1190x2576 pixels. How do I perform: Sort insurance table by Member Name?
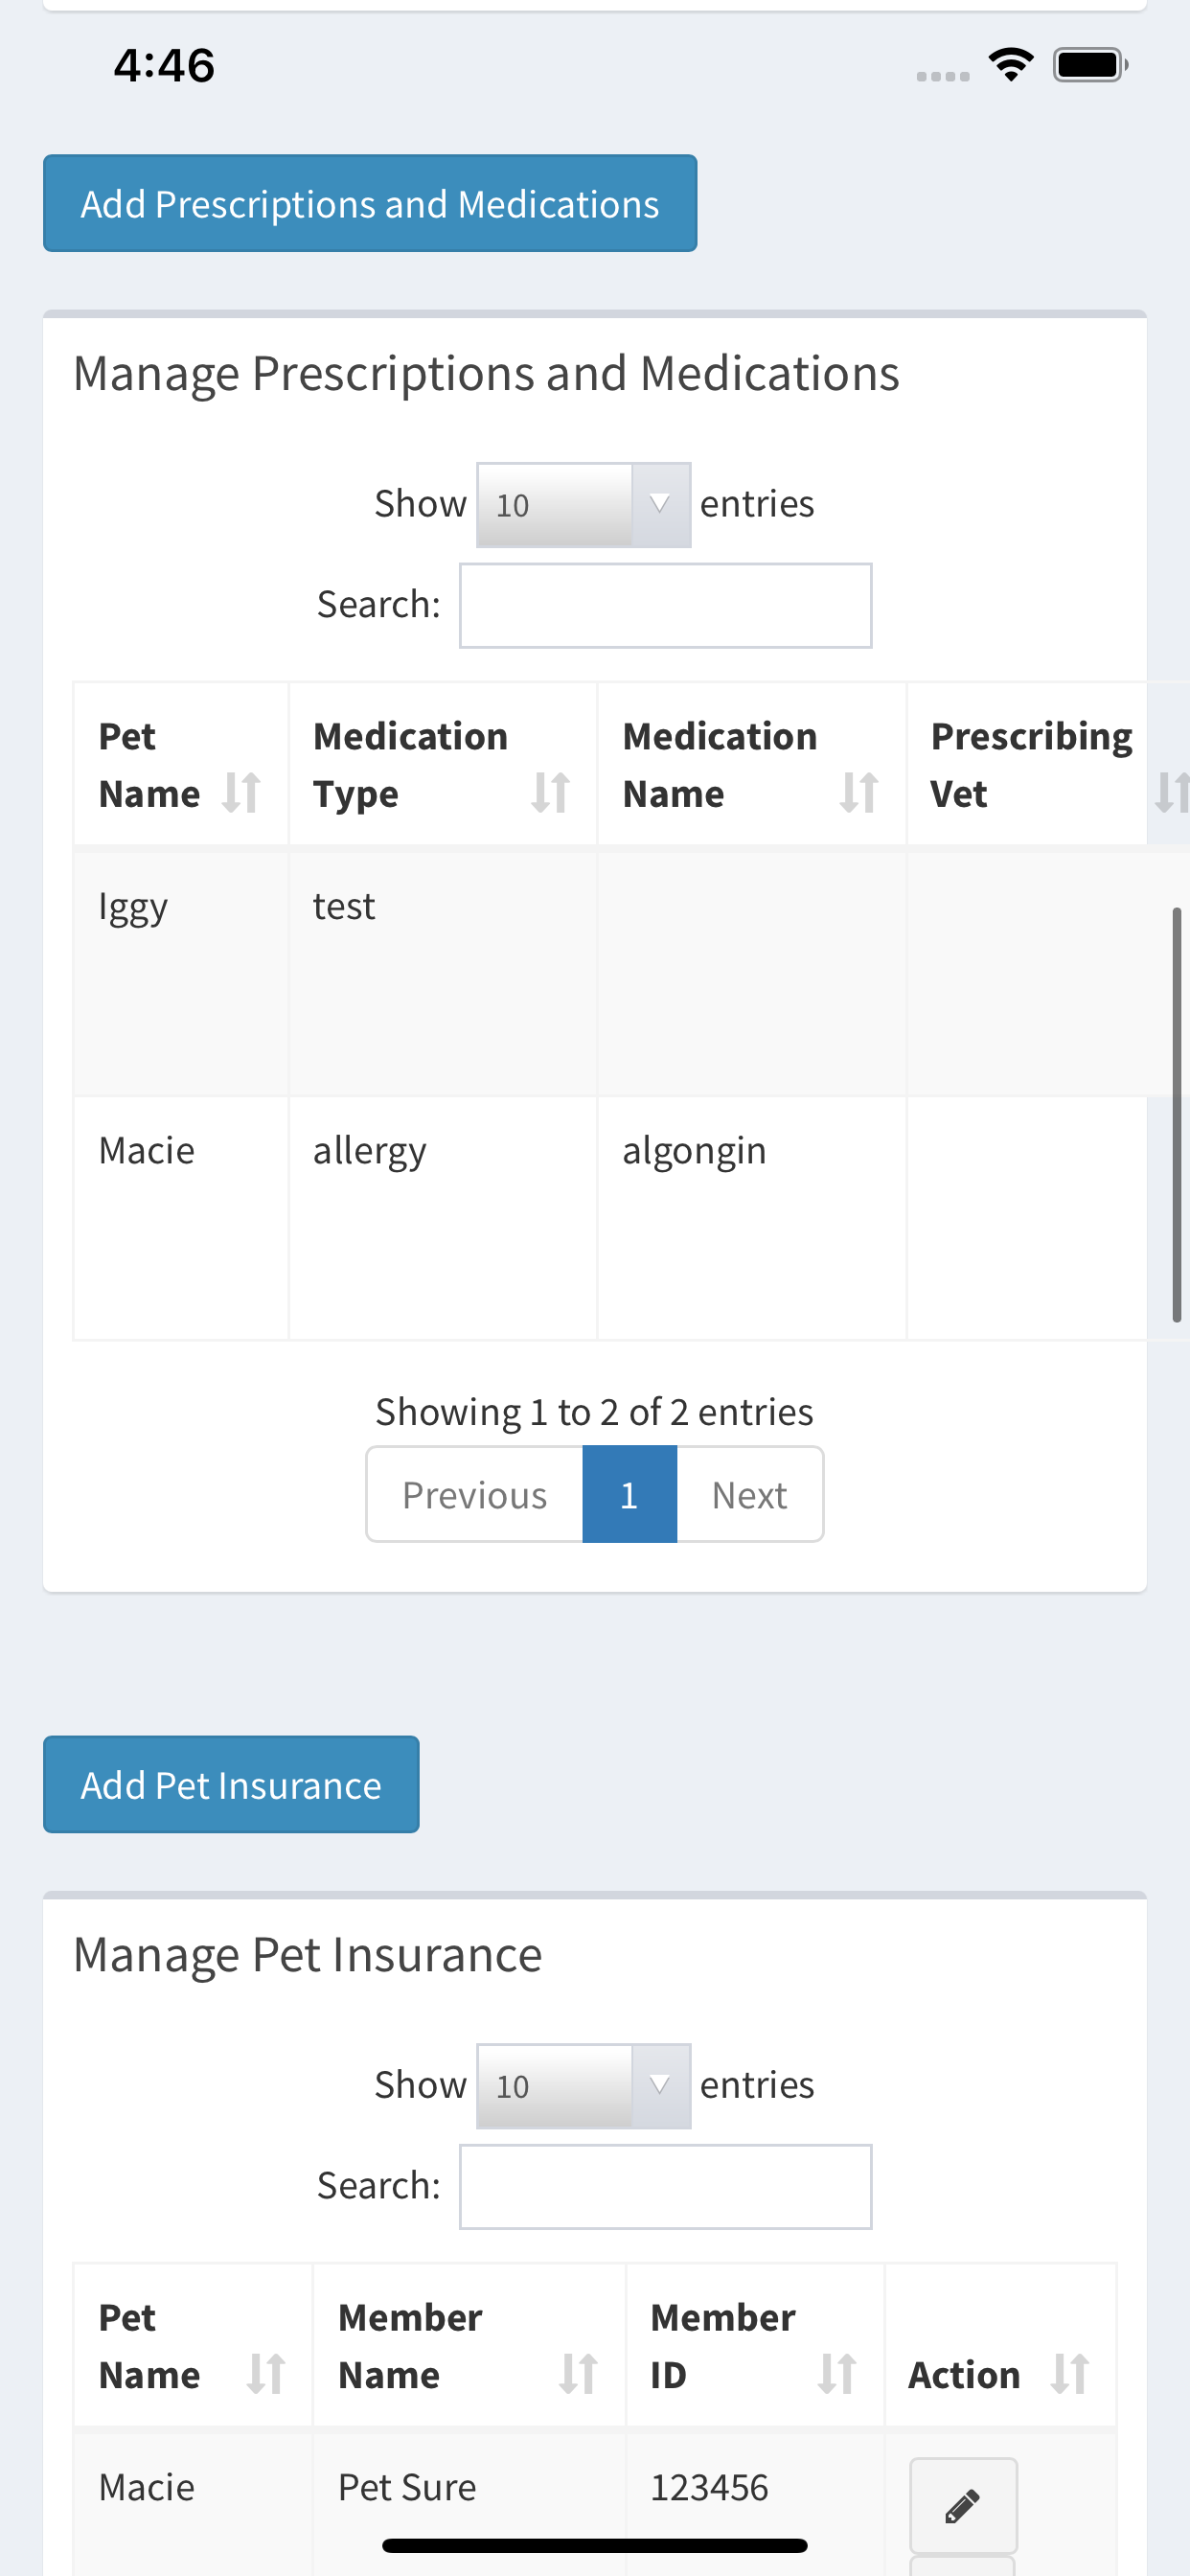coord(469,2345)
